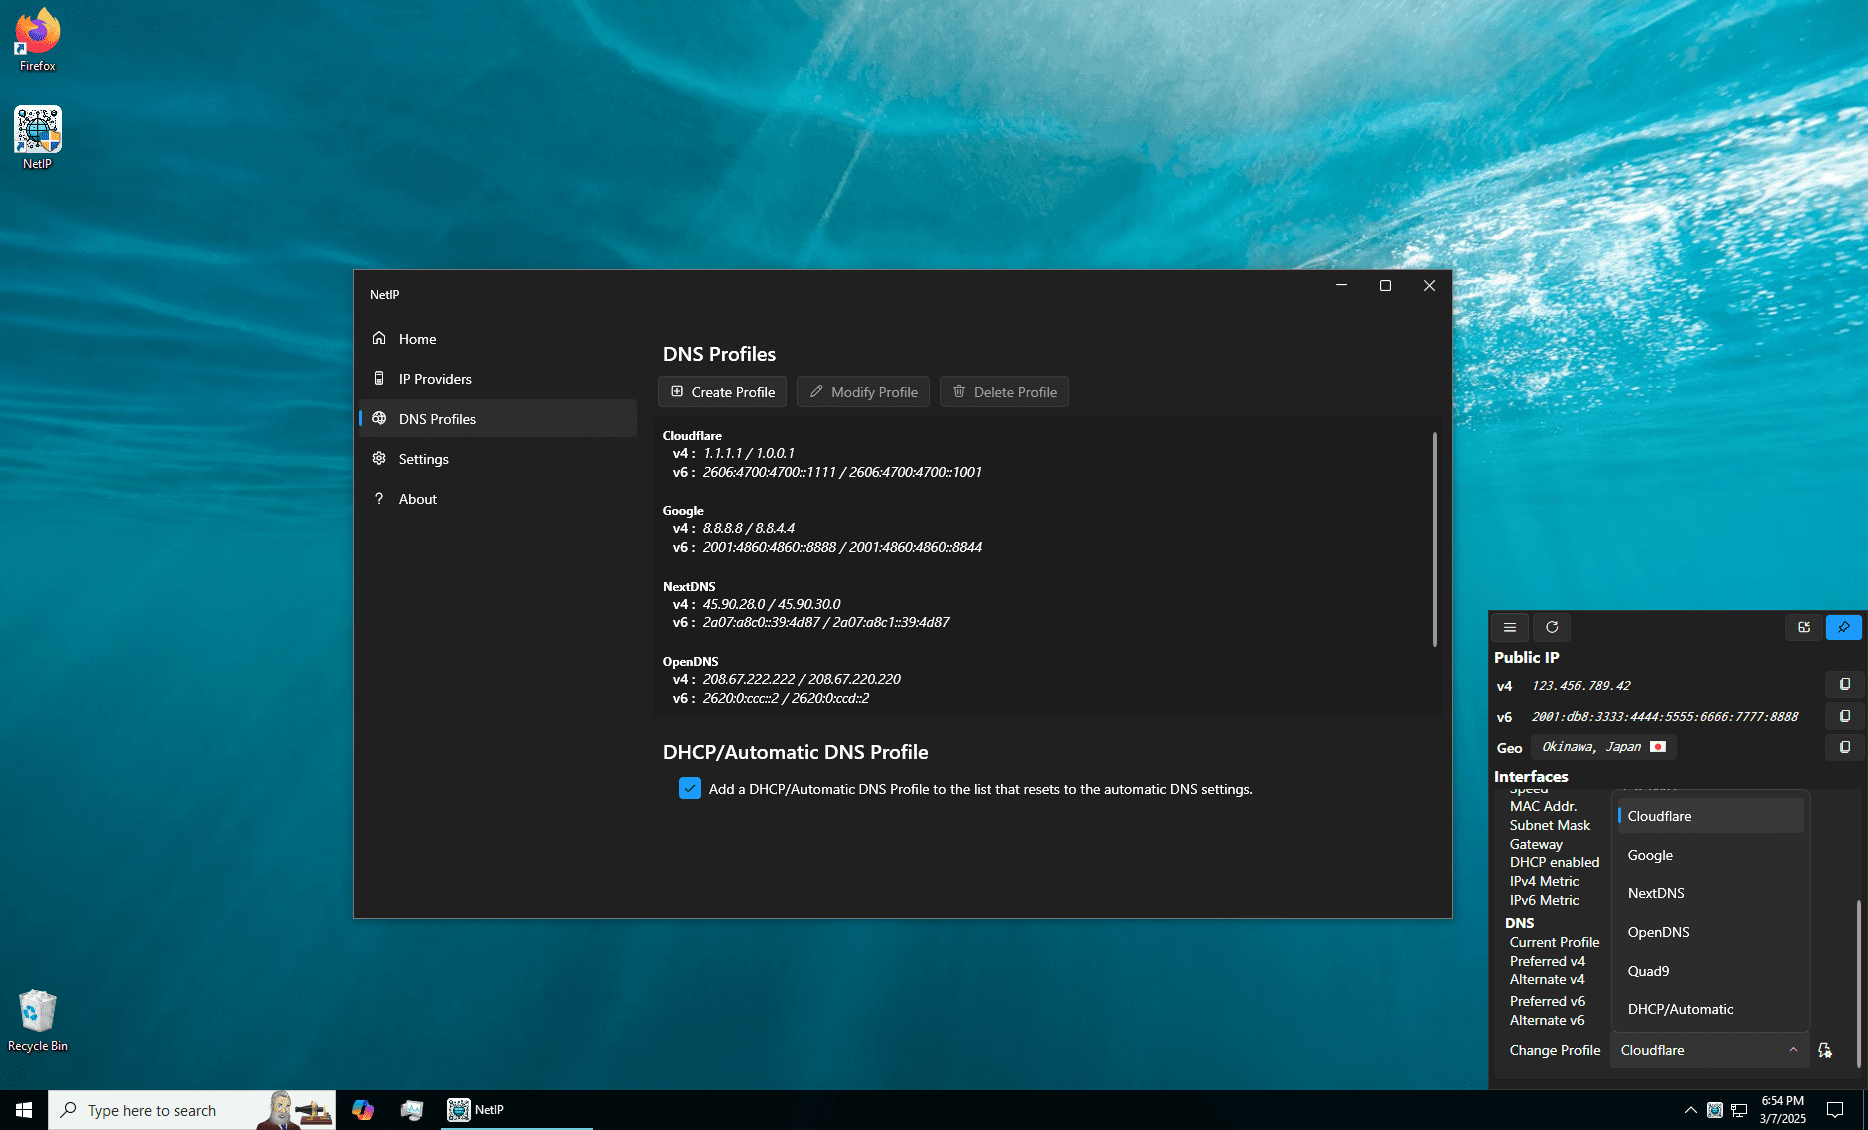Copy the Geo location value

[1845, 747]
